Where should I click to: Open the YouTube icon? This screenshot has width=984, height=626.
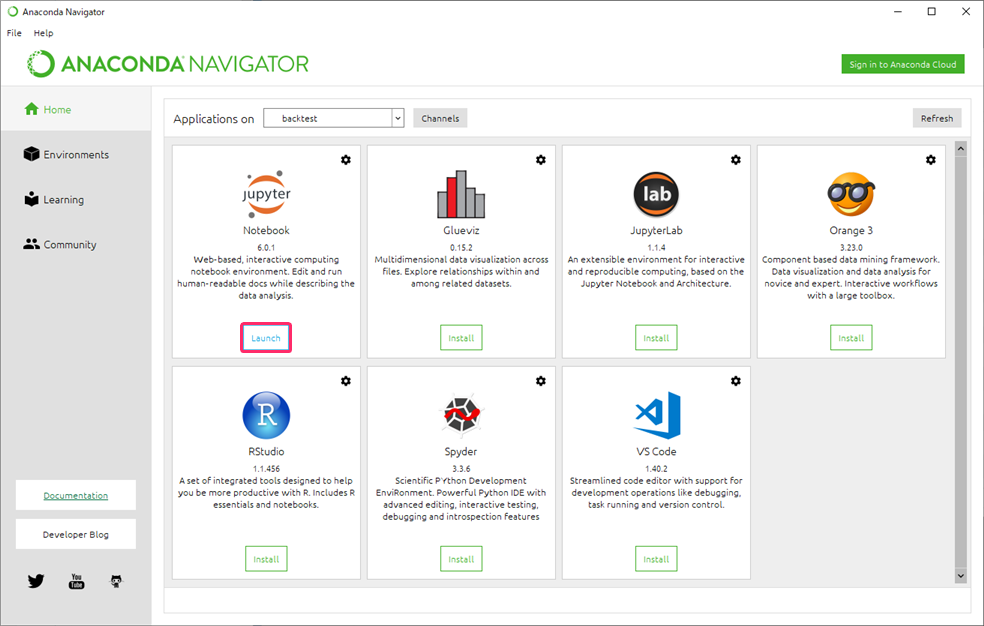point(77,581)
